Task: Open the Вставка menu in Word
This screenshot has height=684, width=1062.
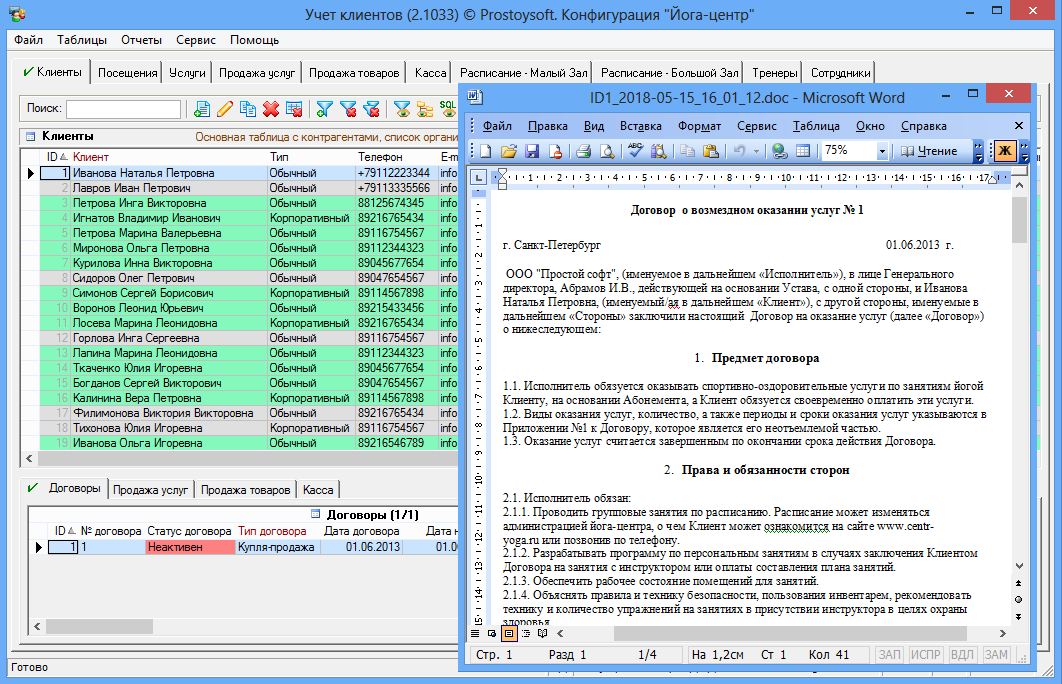Action: pyautogui.click(x=641, y=126)
